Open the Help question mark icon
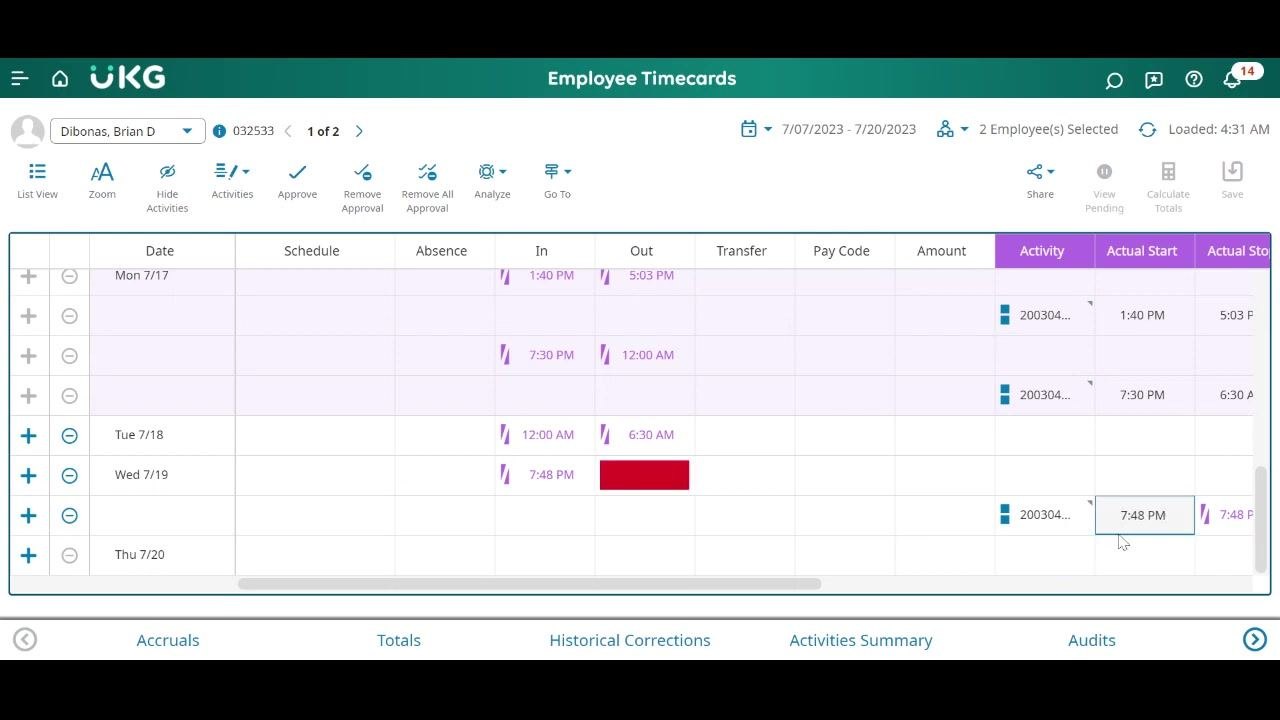The height and width of the screenshot is (720, 1280). [x=1194, y=80]
